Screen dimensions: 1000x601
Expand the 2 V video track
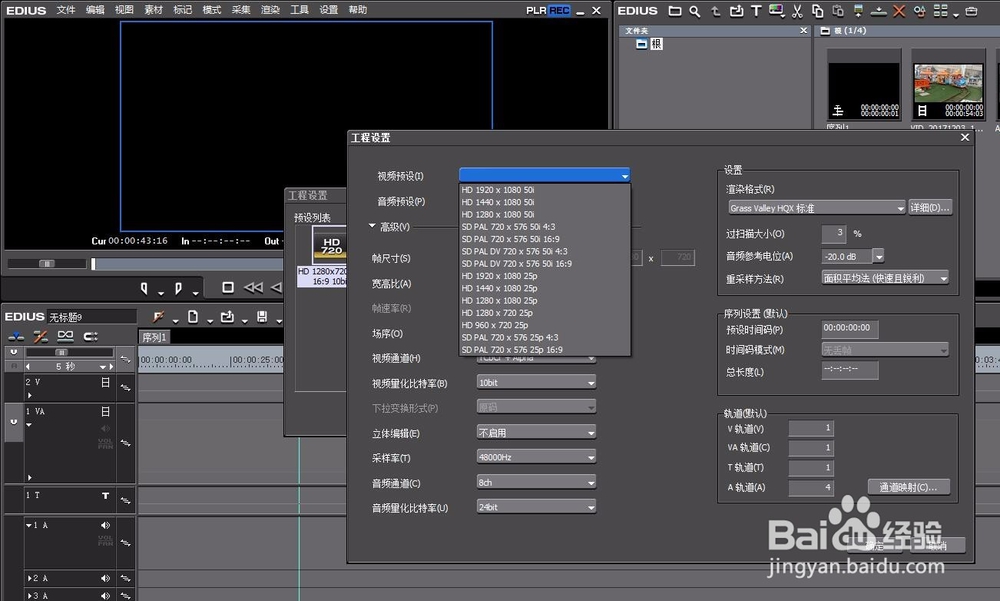click(29, 396)
